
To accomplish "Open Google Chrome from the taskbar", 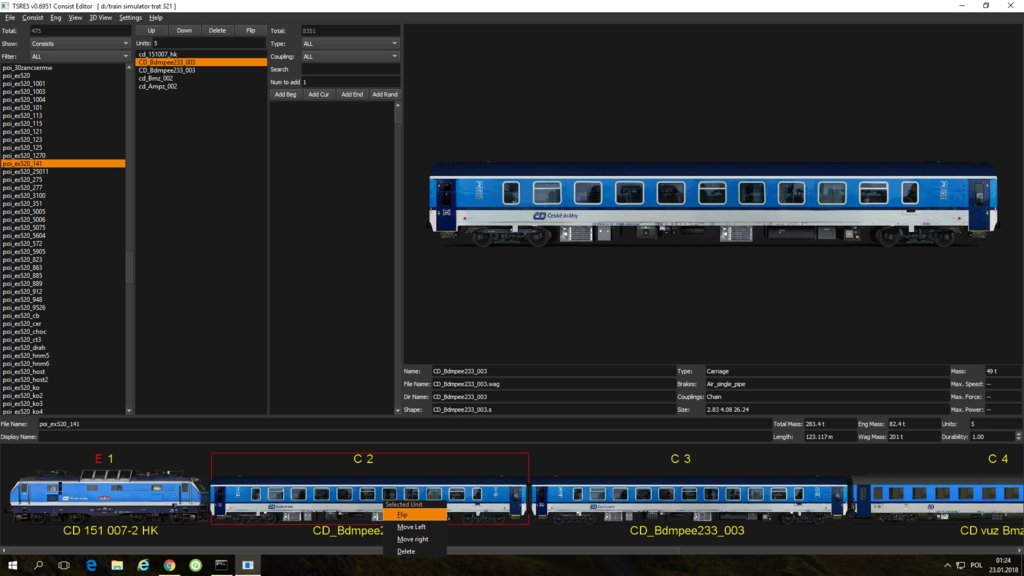I will [169, 565].
